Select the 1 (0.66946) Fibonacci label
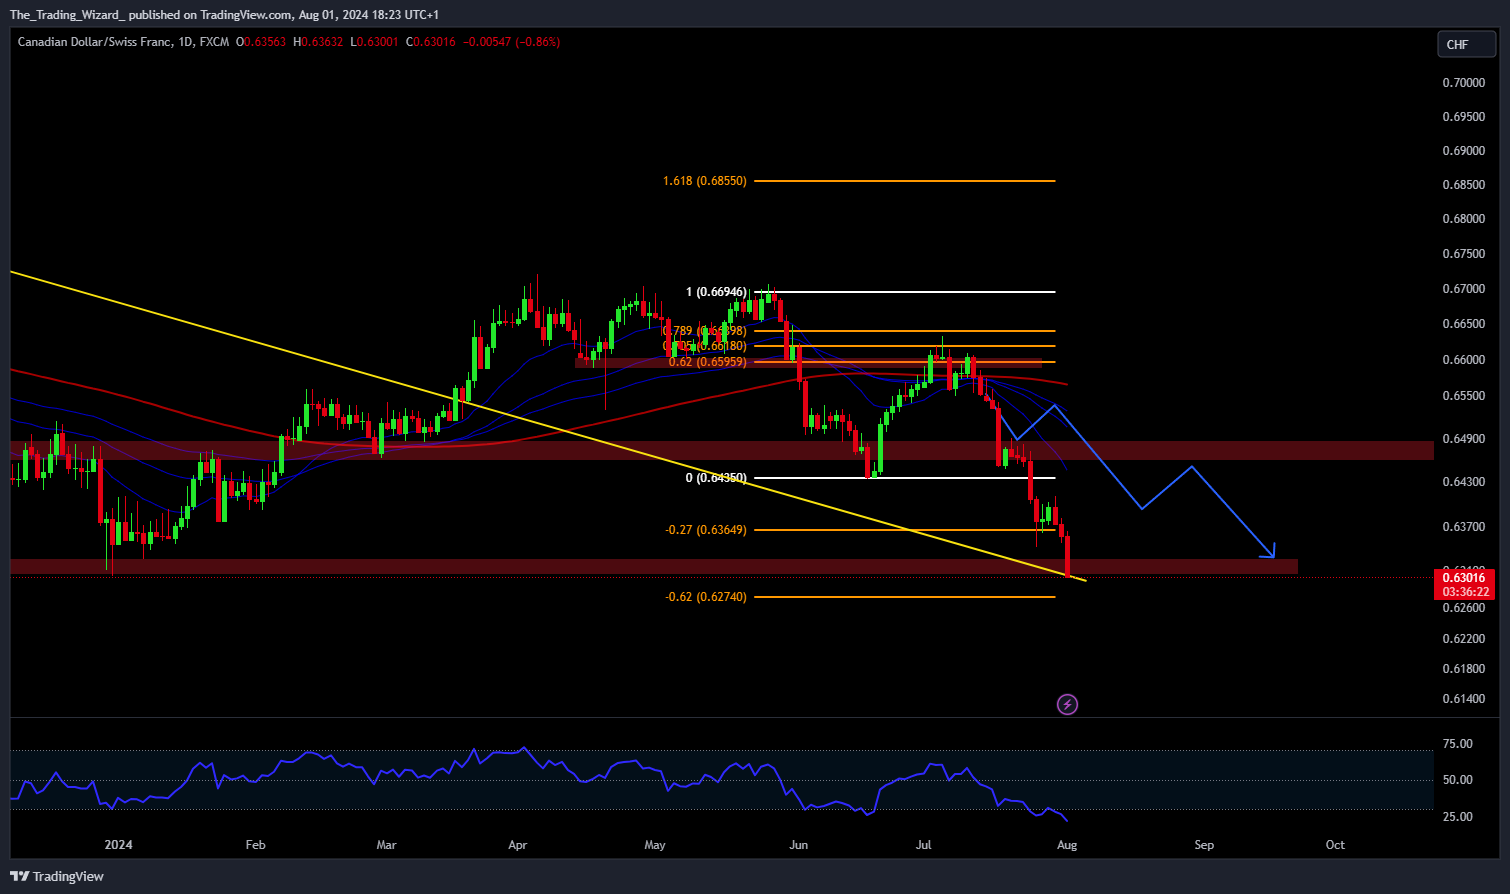The height and width of the screenshot is (894, 1510). coord(716,292)
